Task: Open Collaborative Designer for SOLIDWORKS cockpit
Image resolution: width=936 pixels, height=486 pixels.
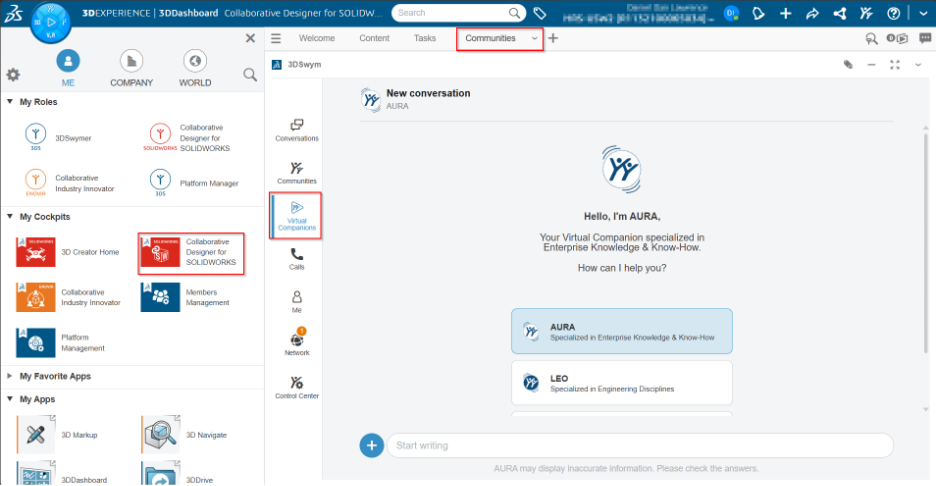Action: point(191,253)
